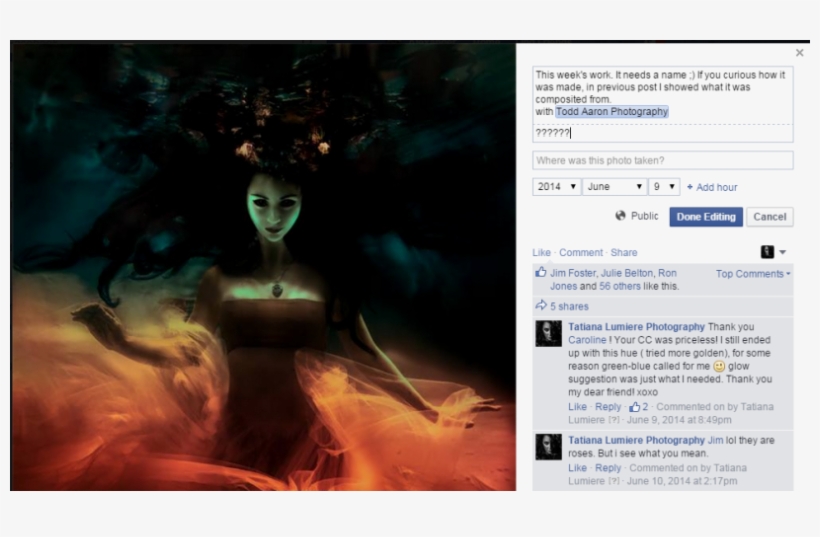The height and width of the screenshot is (537, 820).
Task: Click the highlighted Todd Aaron Photography tag
Action: click(612, 111)
